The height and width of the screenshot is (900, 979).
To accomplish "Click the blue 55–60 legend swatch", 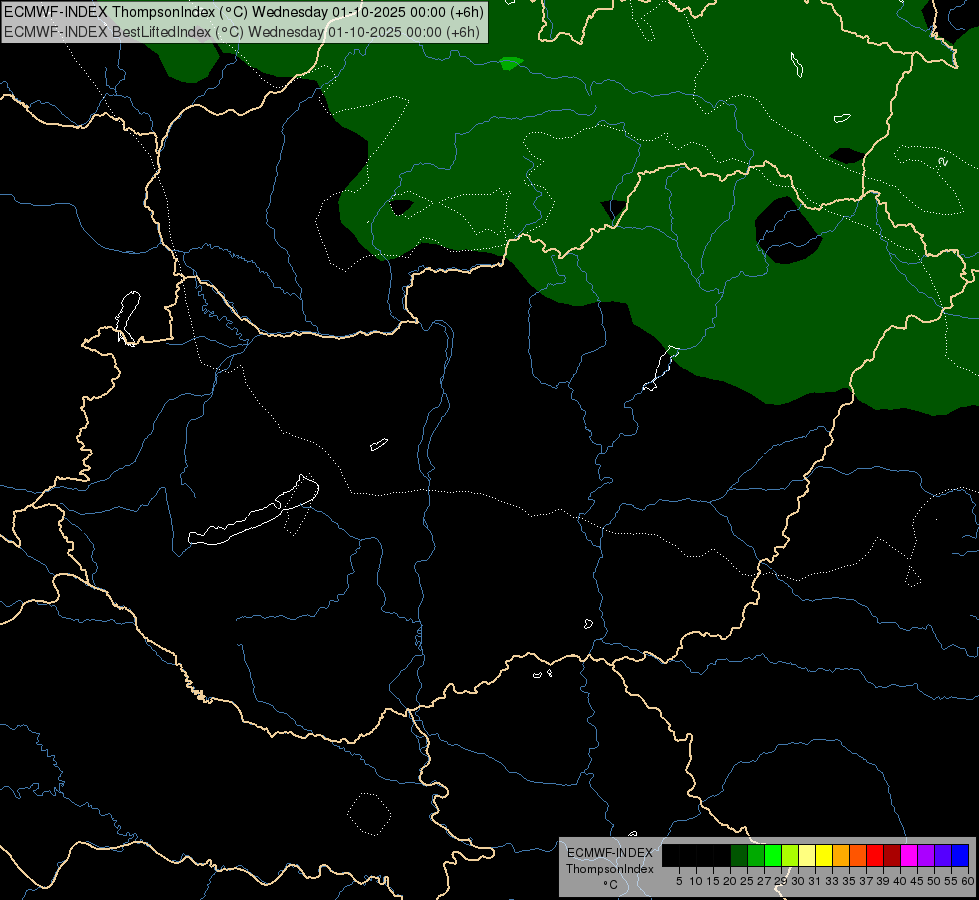I will 960,855.
